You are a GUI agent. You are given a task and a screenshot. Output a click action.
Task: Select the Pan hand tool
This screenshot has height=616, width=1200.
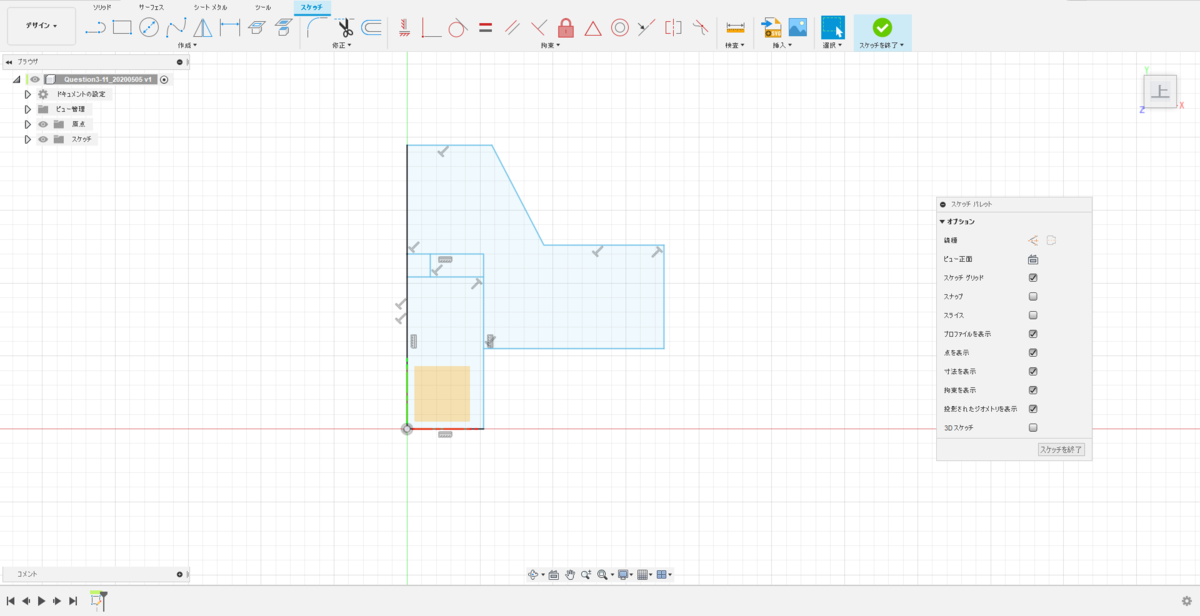[570, 574]
